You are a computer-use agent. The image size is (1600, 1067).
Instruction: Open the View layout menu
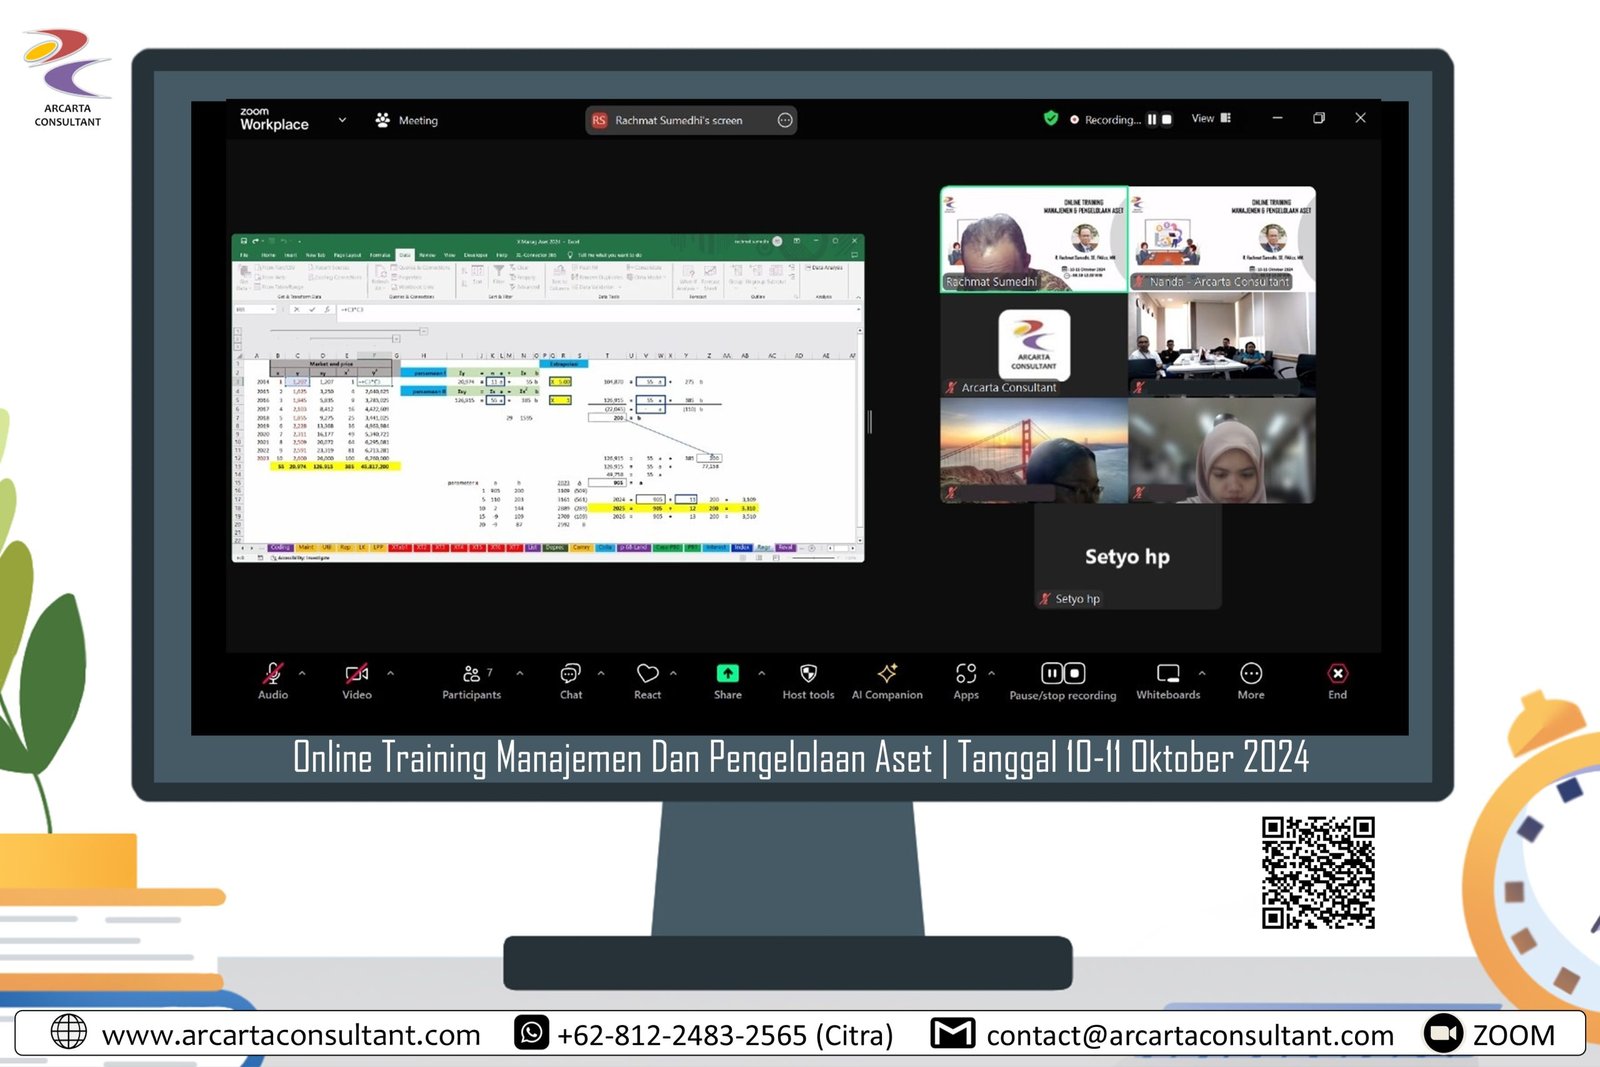(x=1210, y=119)
